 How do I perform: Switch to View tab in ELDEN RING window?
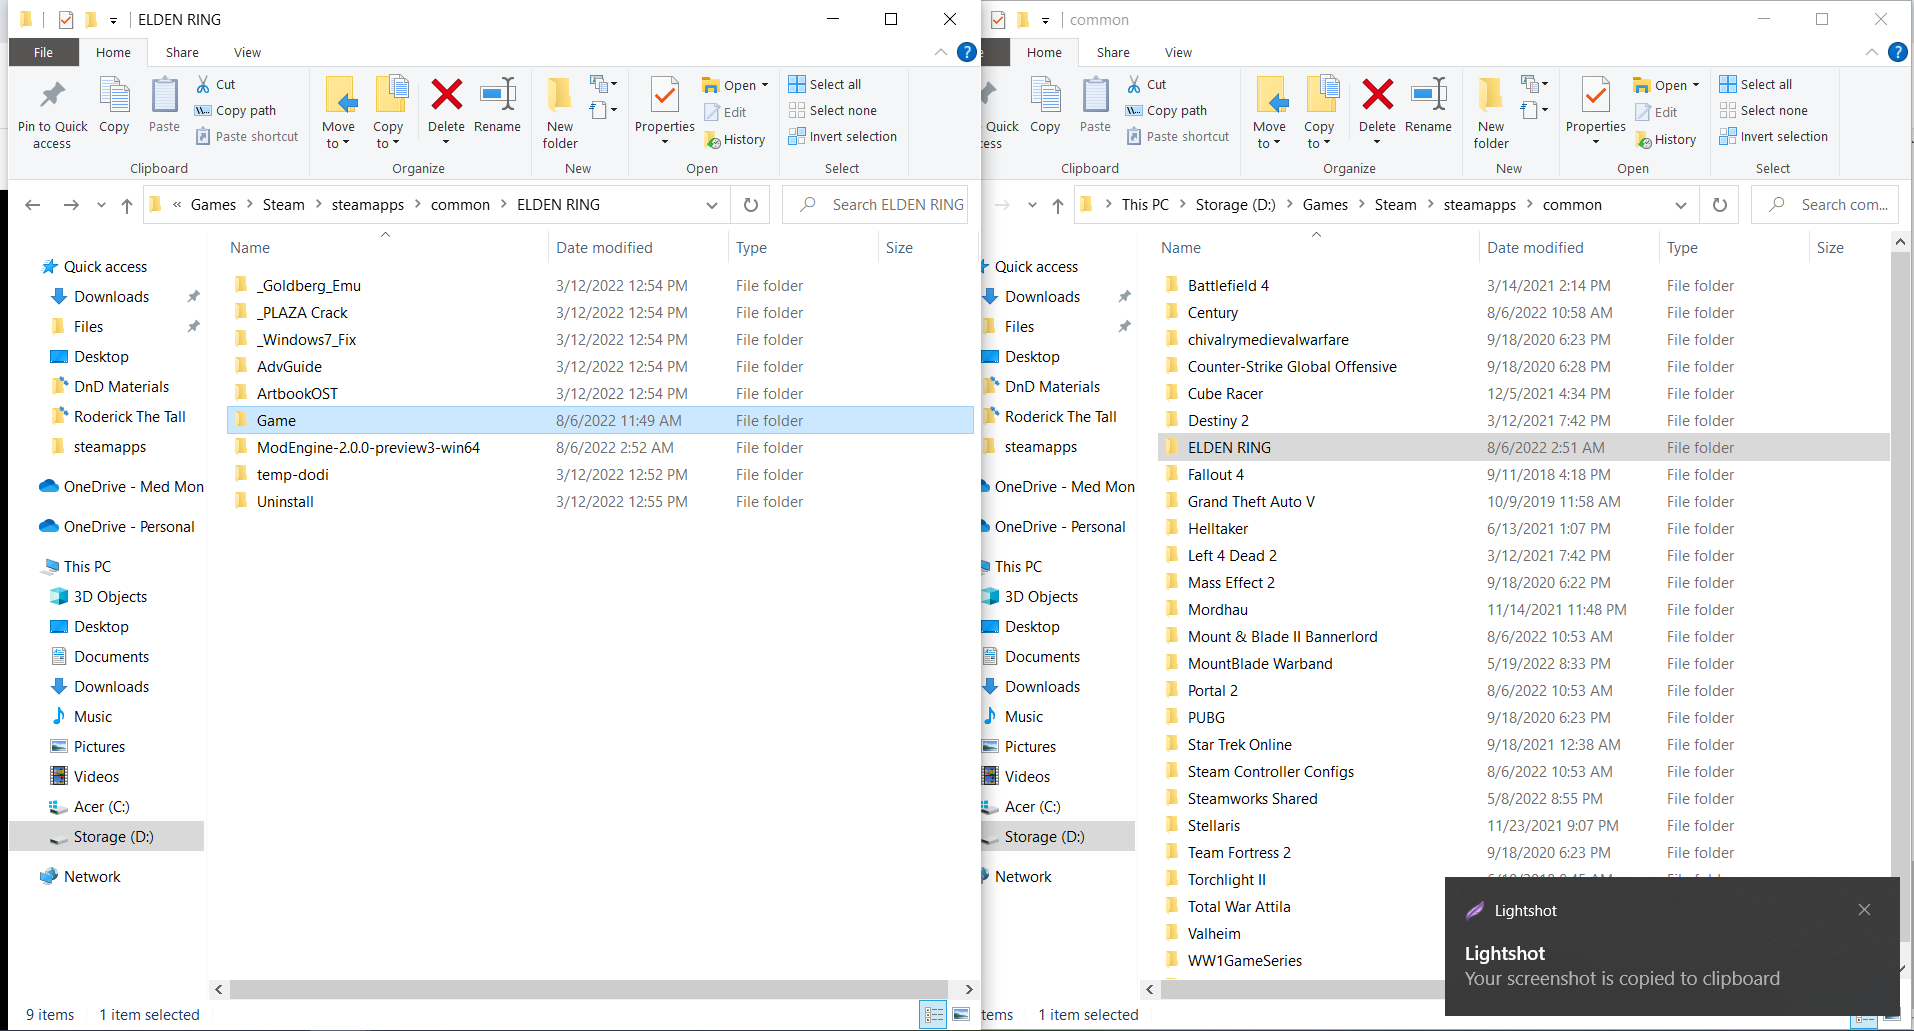click(247, 52)
